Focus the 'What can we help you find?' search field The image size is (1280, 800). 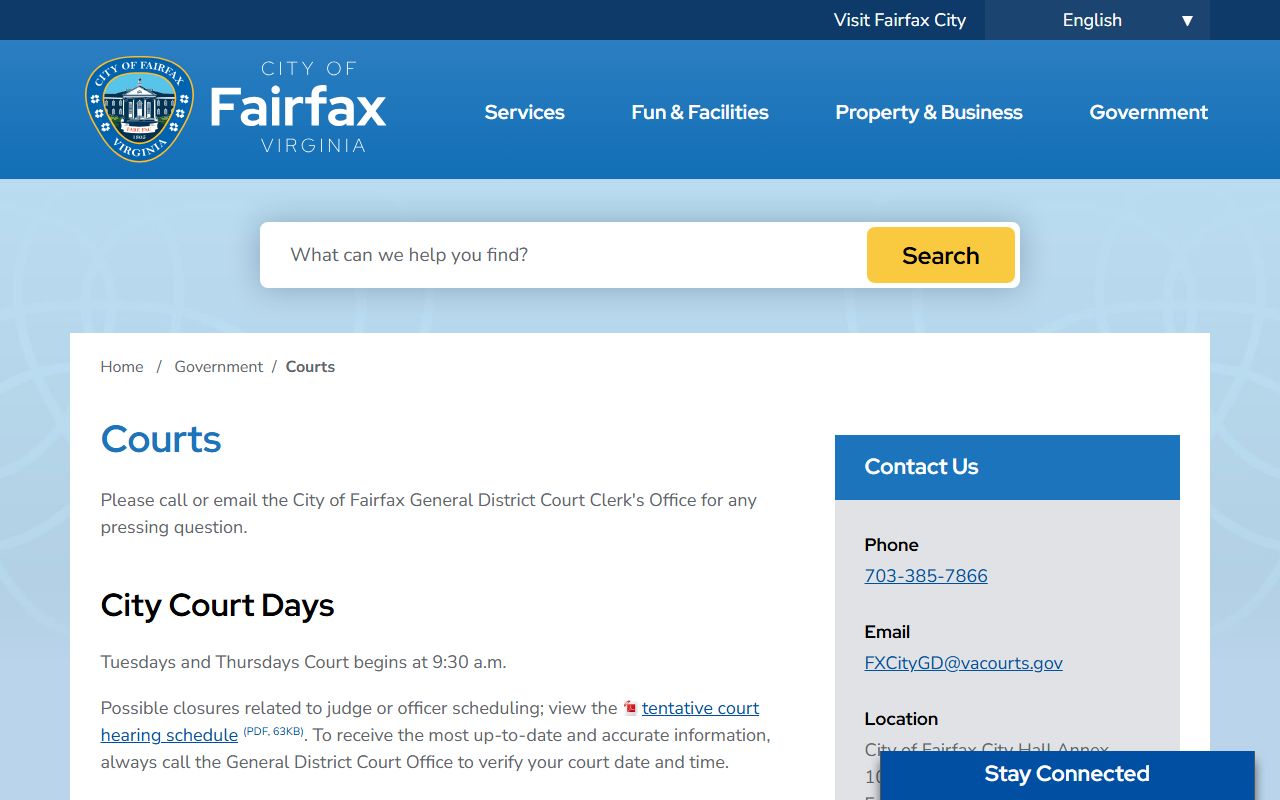[x=565, y=255]
